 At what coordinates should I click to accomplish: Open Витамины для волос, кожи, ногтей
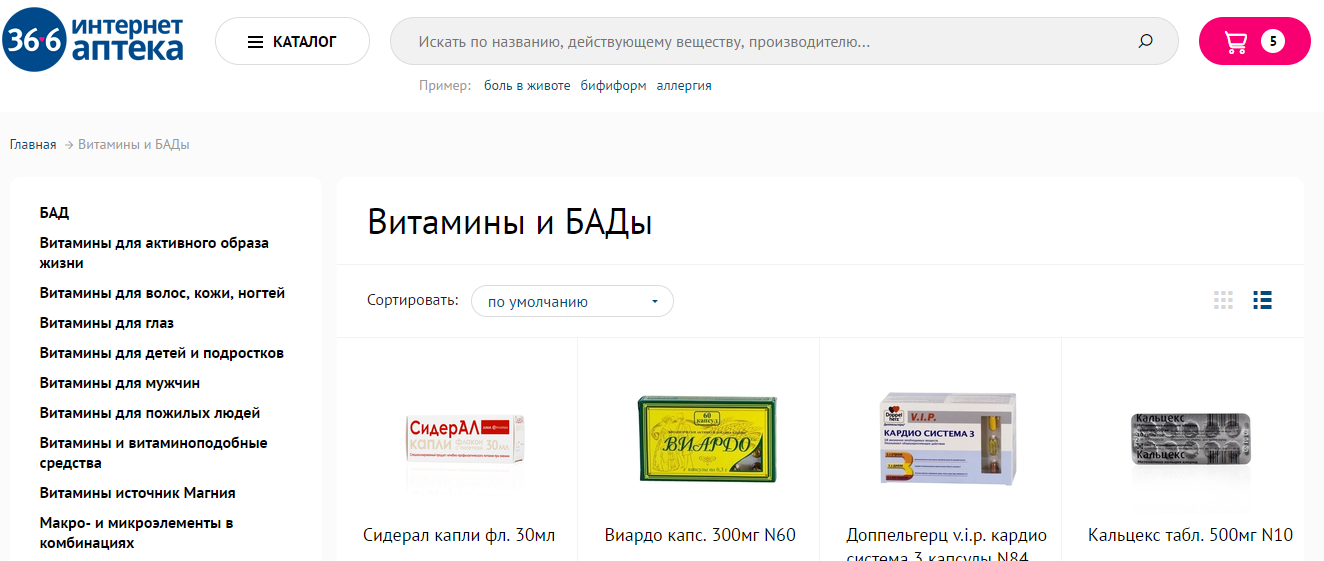(162, 293)
